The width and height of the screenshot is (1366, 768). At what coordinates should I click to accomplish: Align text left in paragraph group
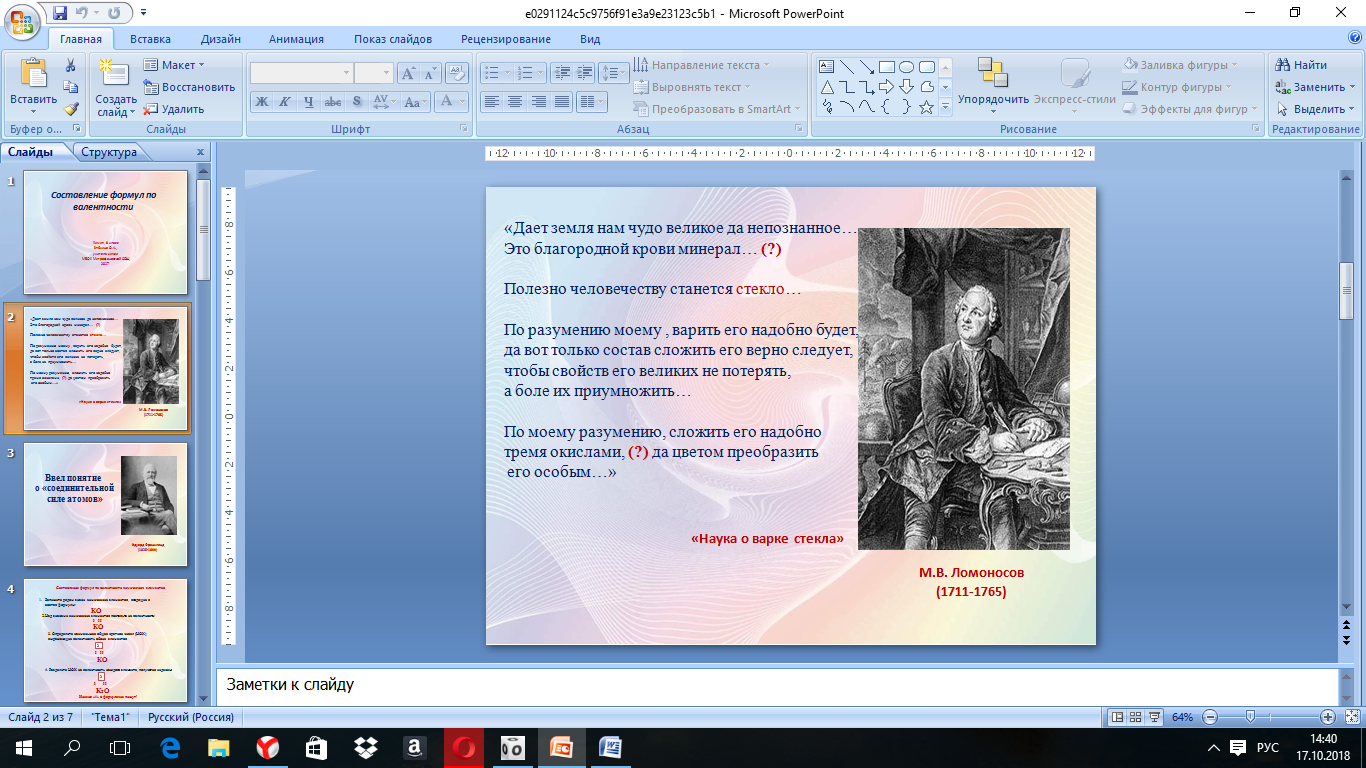pos(491,102)
